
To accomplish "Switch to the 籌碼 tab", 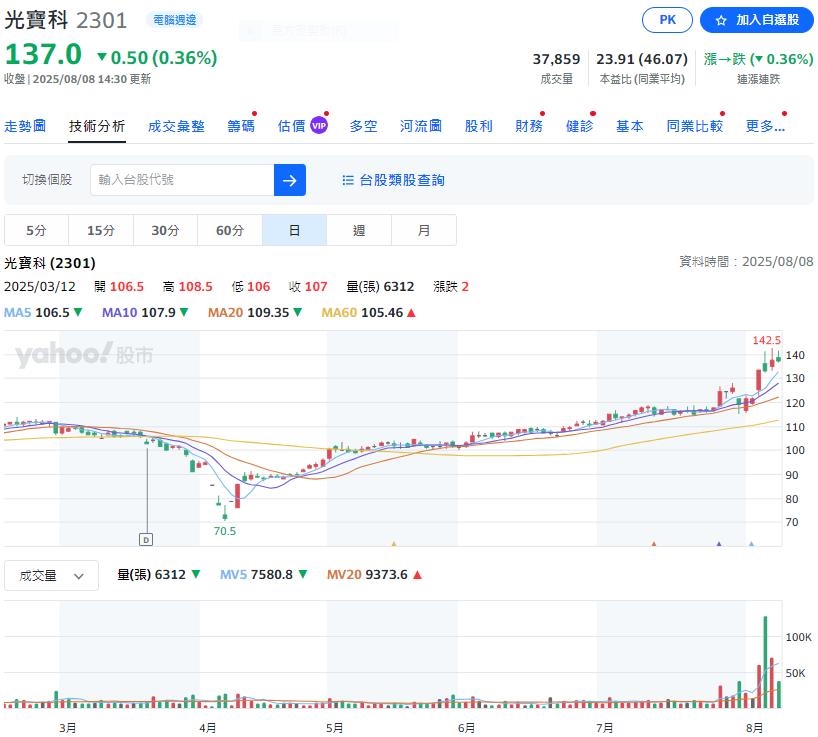I will (240, 126).
